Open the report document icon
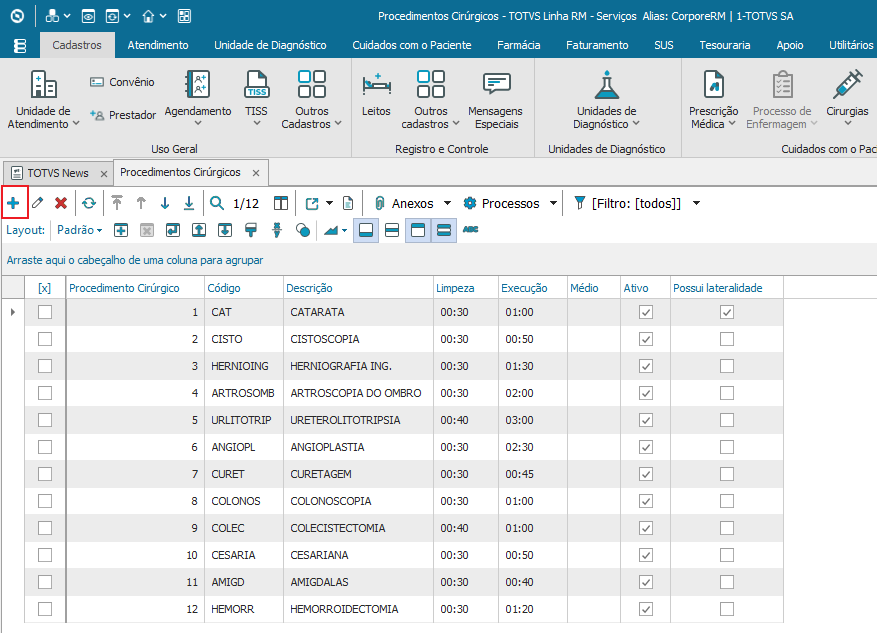This screenshot has width=877, height=633. coord(348,203)
